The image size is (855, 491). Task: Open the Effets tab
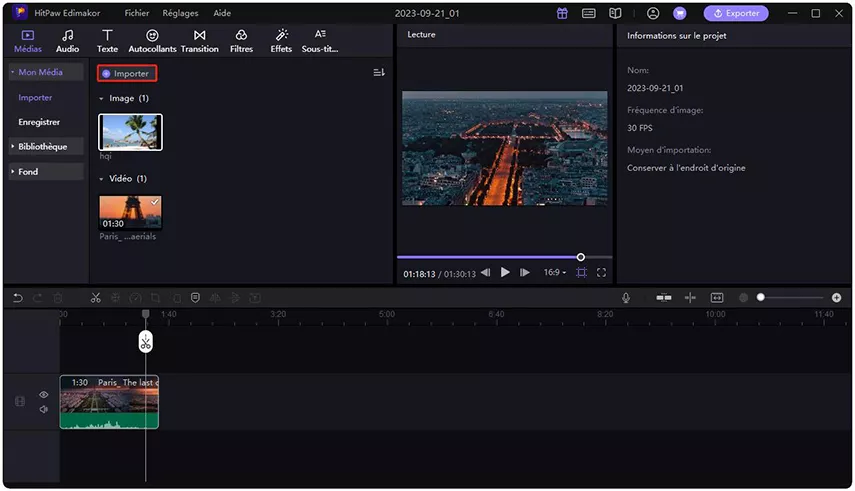(x=281, y=41)
